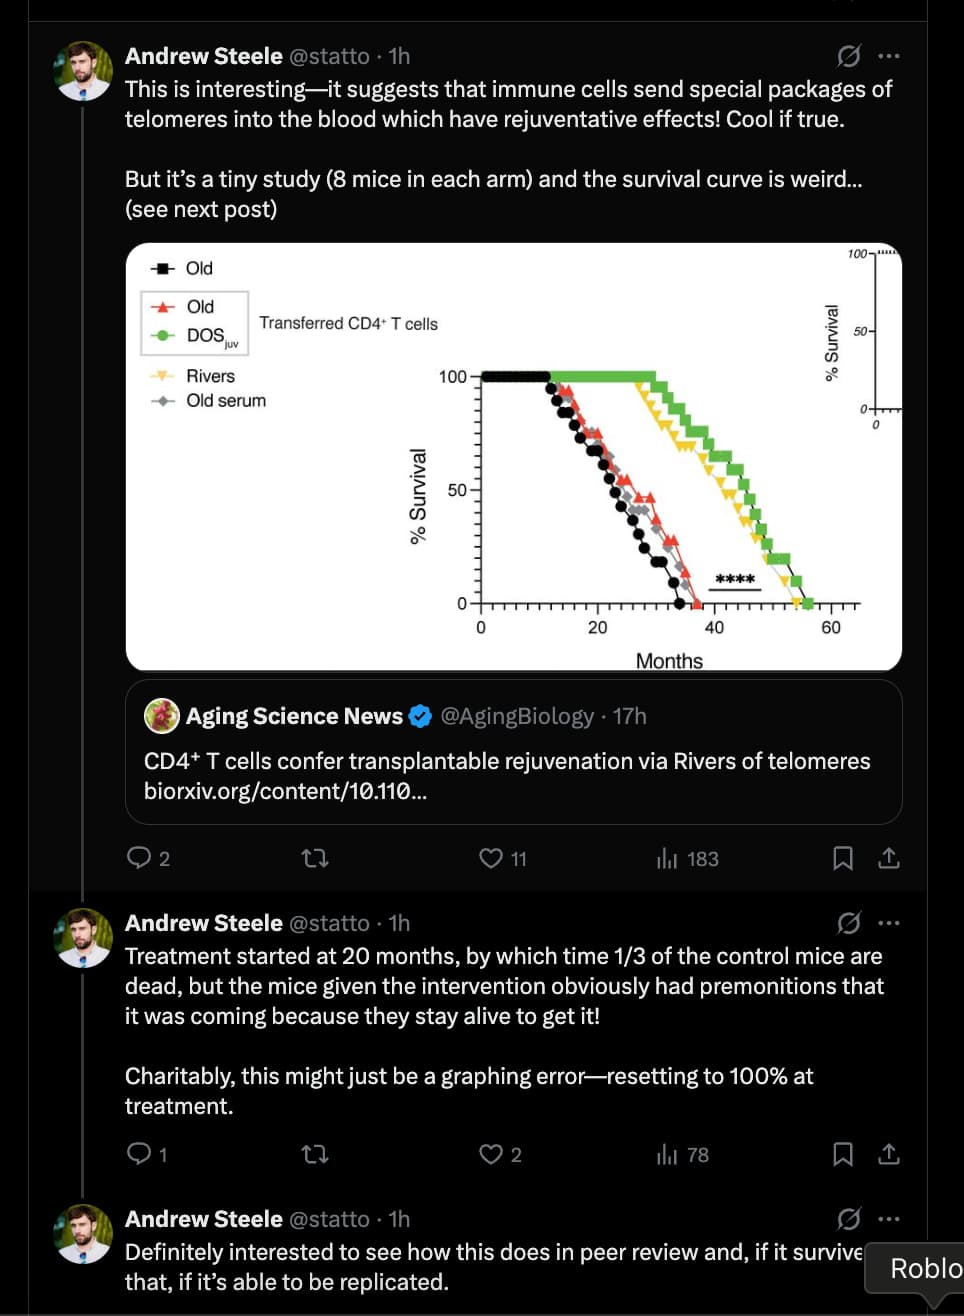Bookmark the first post with chart

click(843, 858)
